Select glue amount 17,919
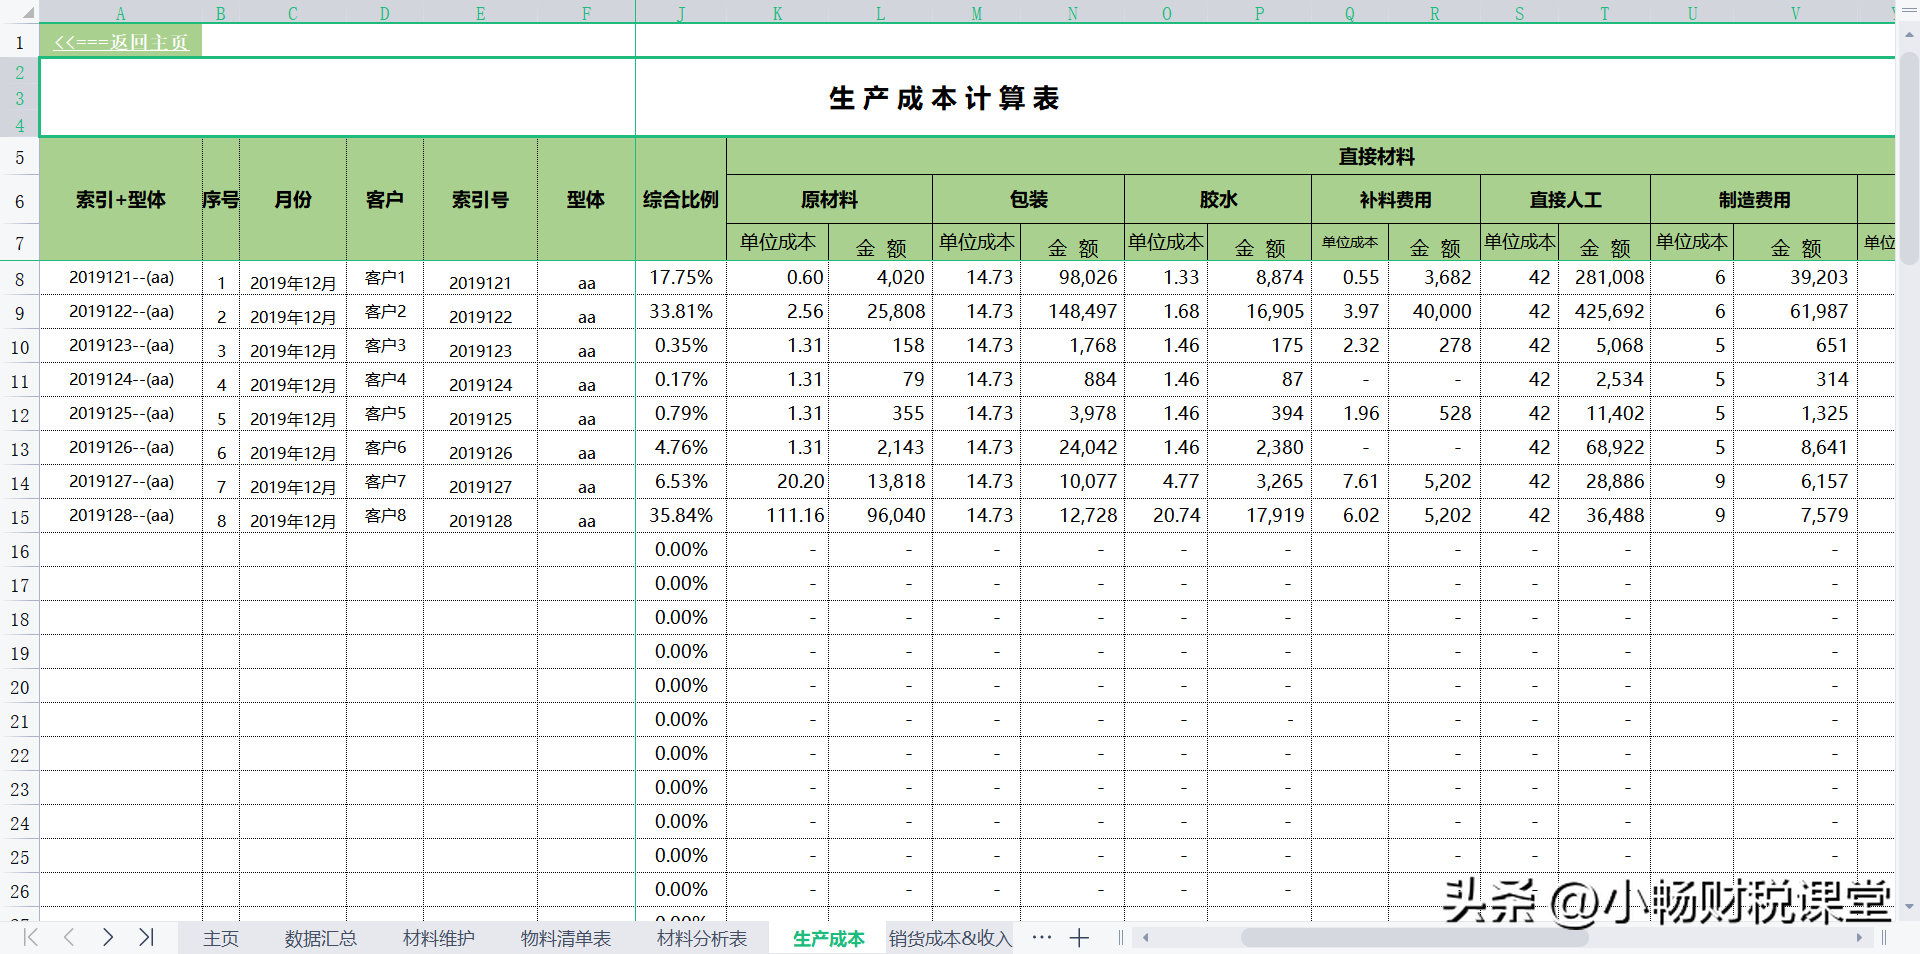 coord(1260,516)
